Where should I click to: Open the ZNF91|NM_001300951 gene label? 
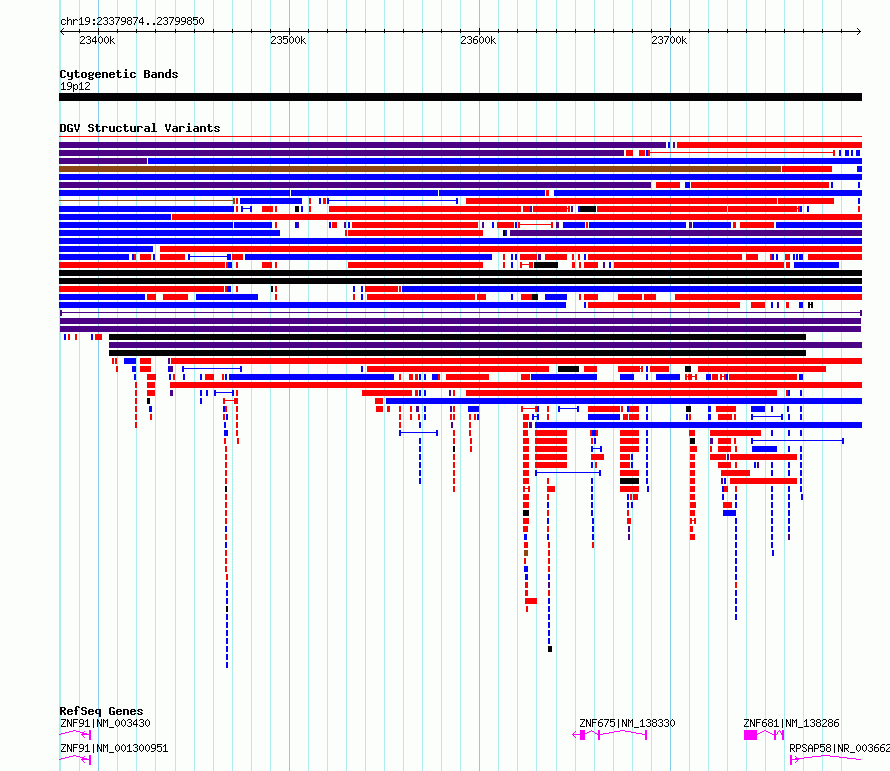114,748
